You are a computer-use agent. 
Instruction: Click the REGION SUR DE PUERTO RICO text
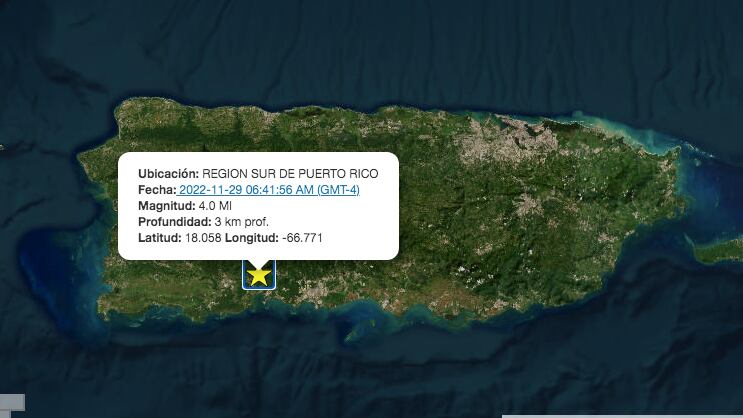click(x=290, y=173)
